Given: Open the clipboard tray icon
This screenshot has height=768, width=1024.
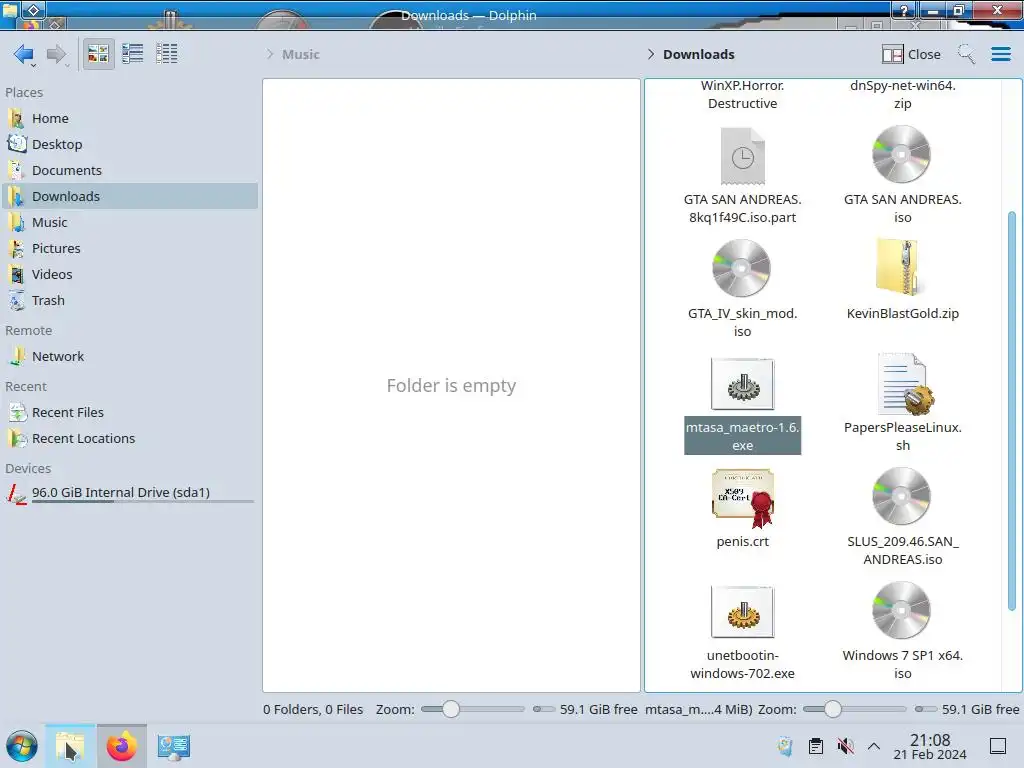Looking at the screenshot, I should (816, 746).
